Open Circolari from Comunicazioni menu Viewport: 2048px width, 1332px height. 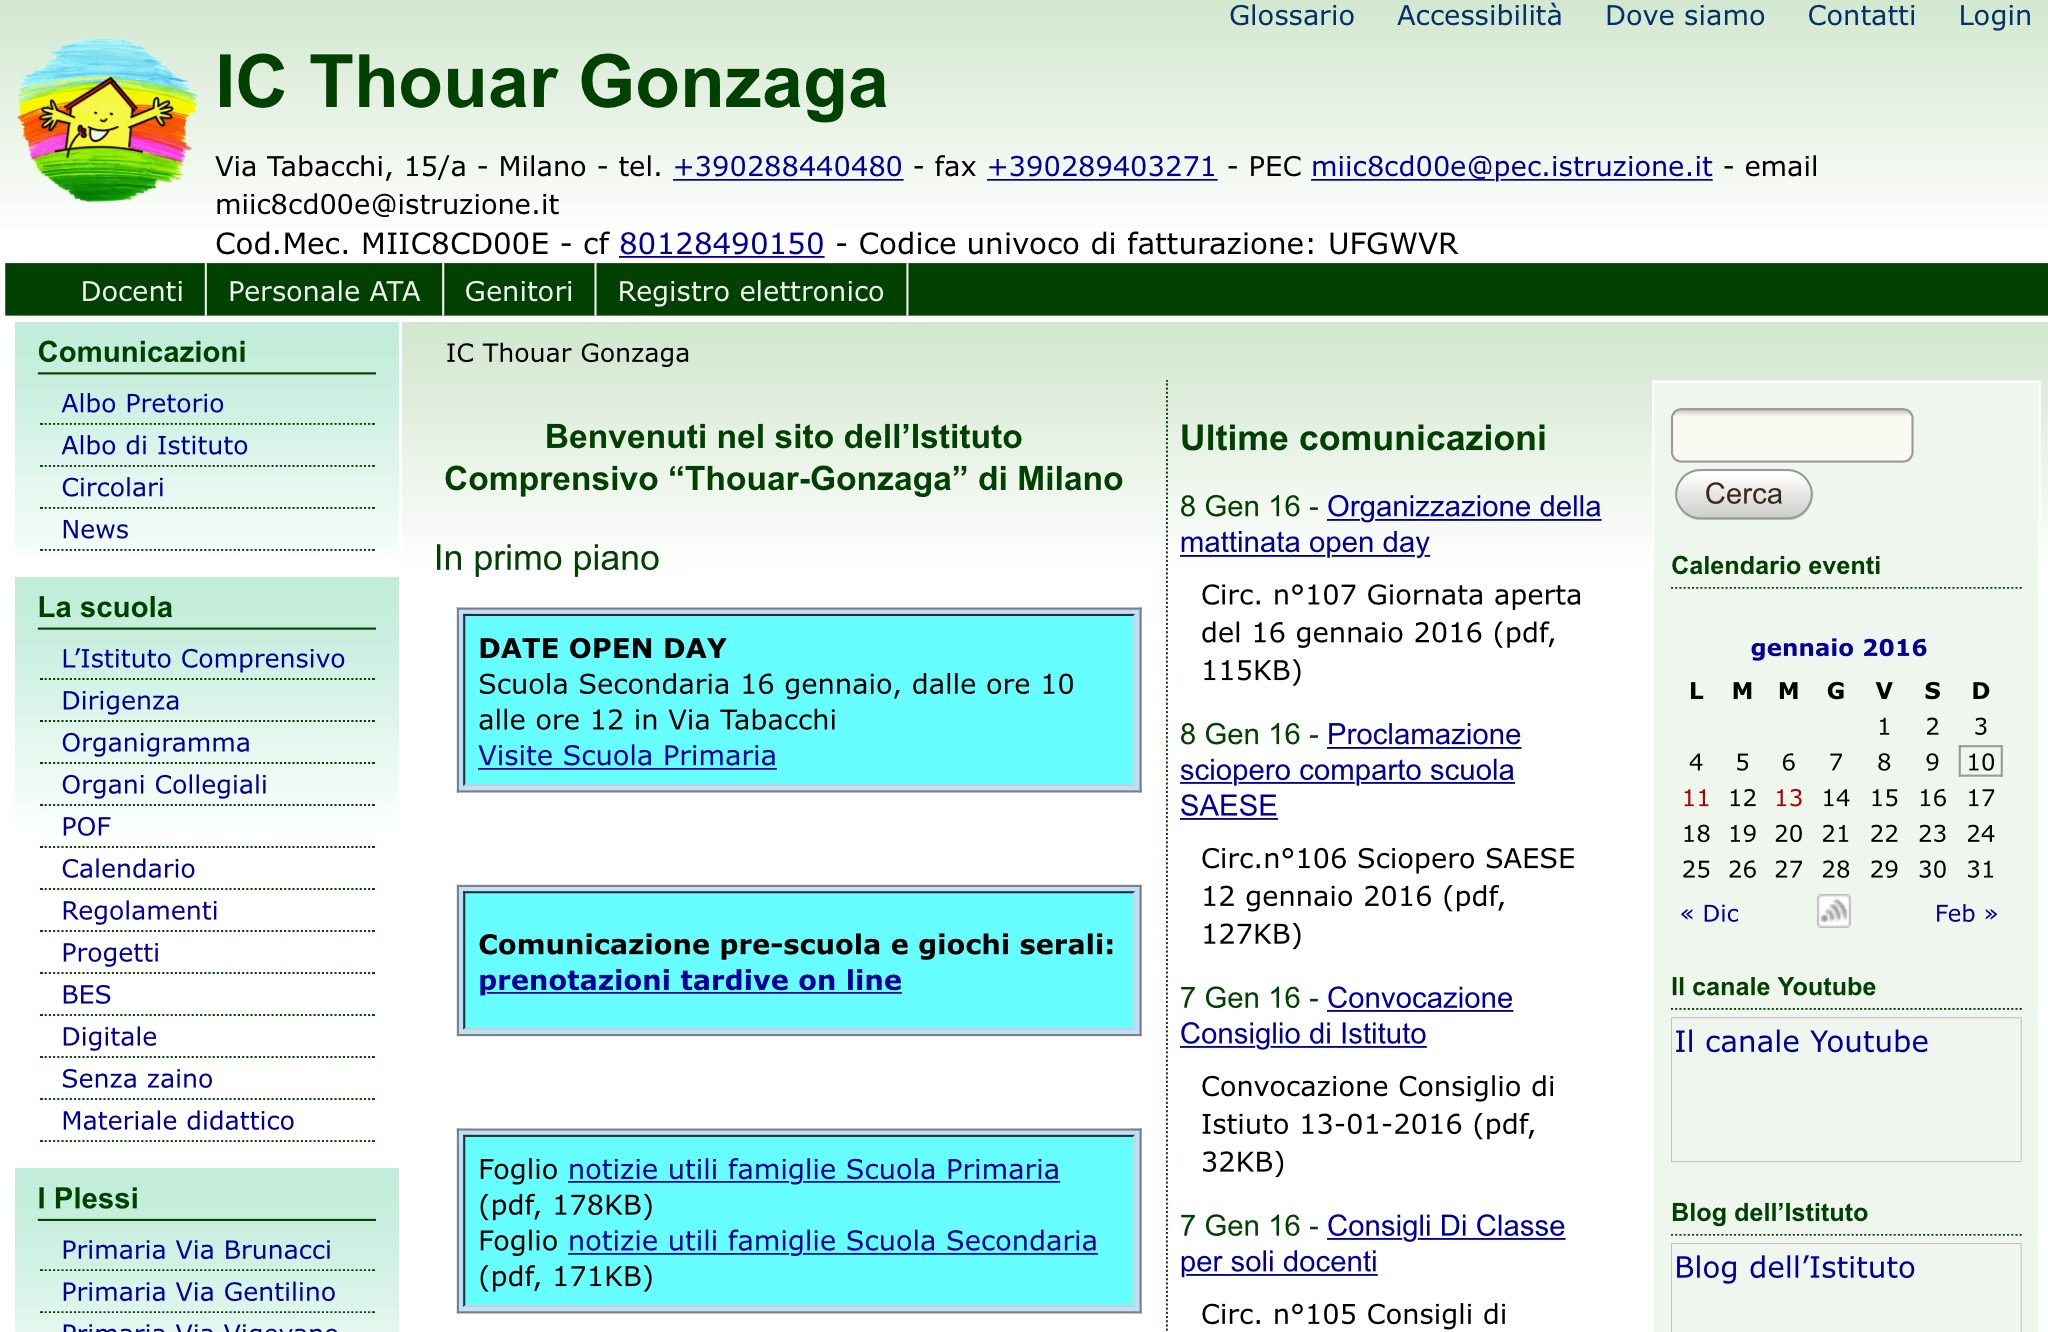click(x=112, y=487)
